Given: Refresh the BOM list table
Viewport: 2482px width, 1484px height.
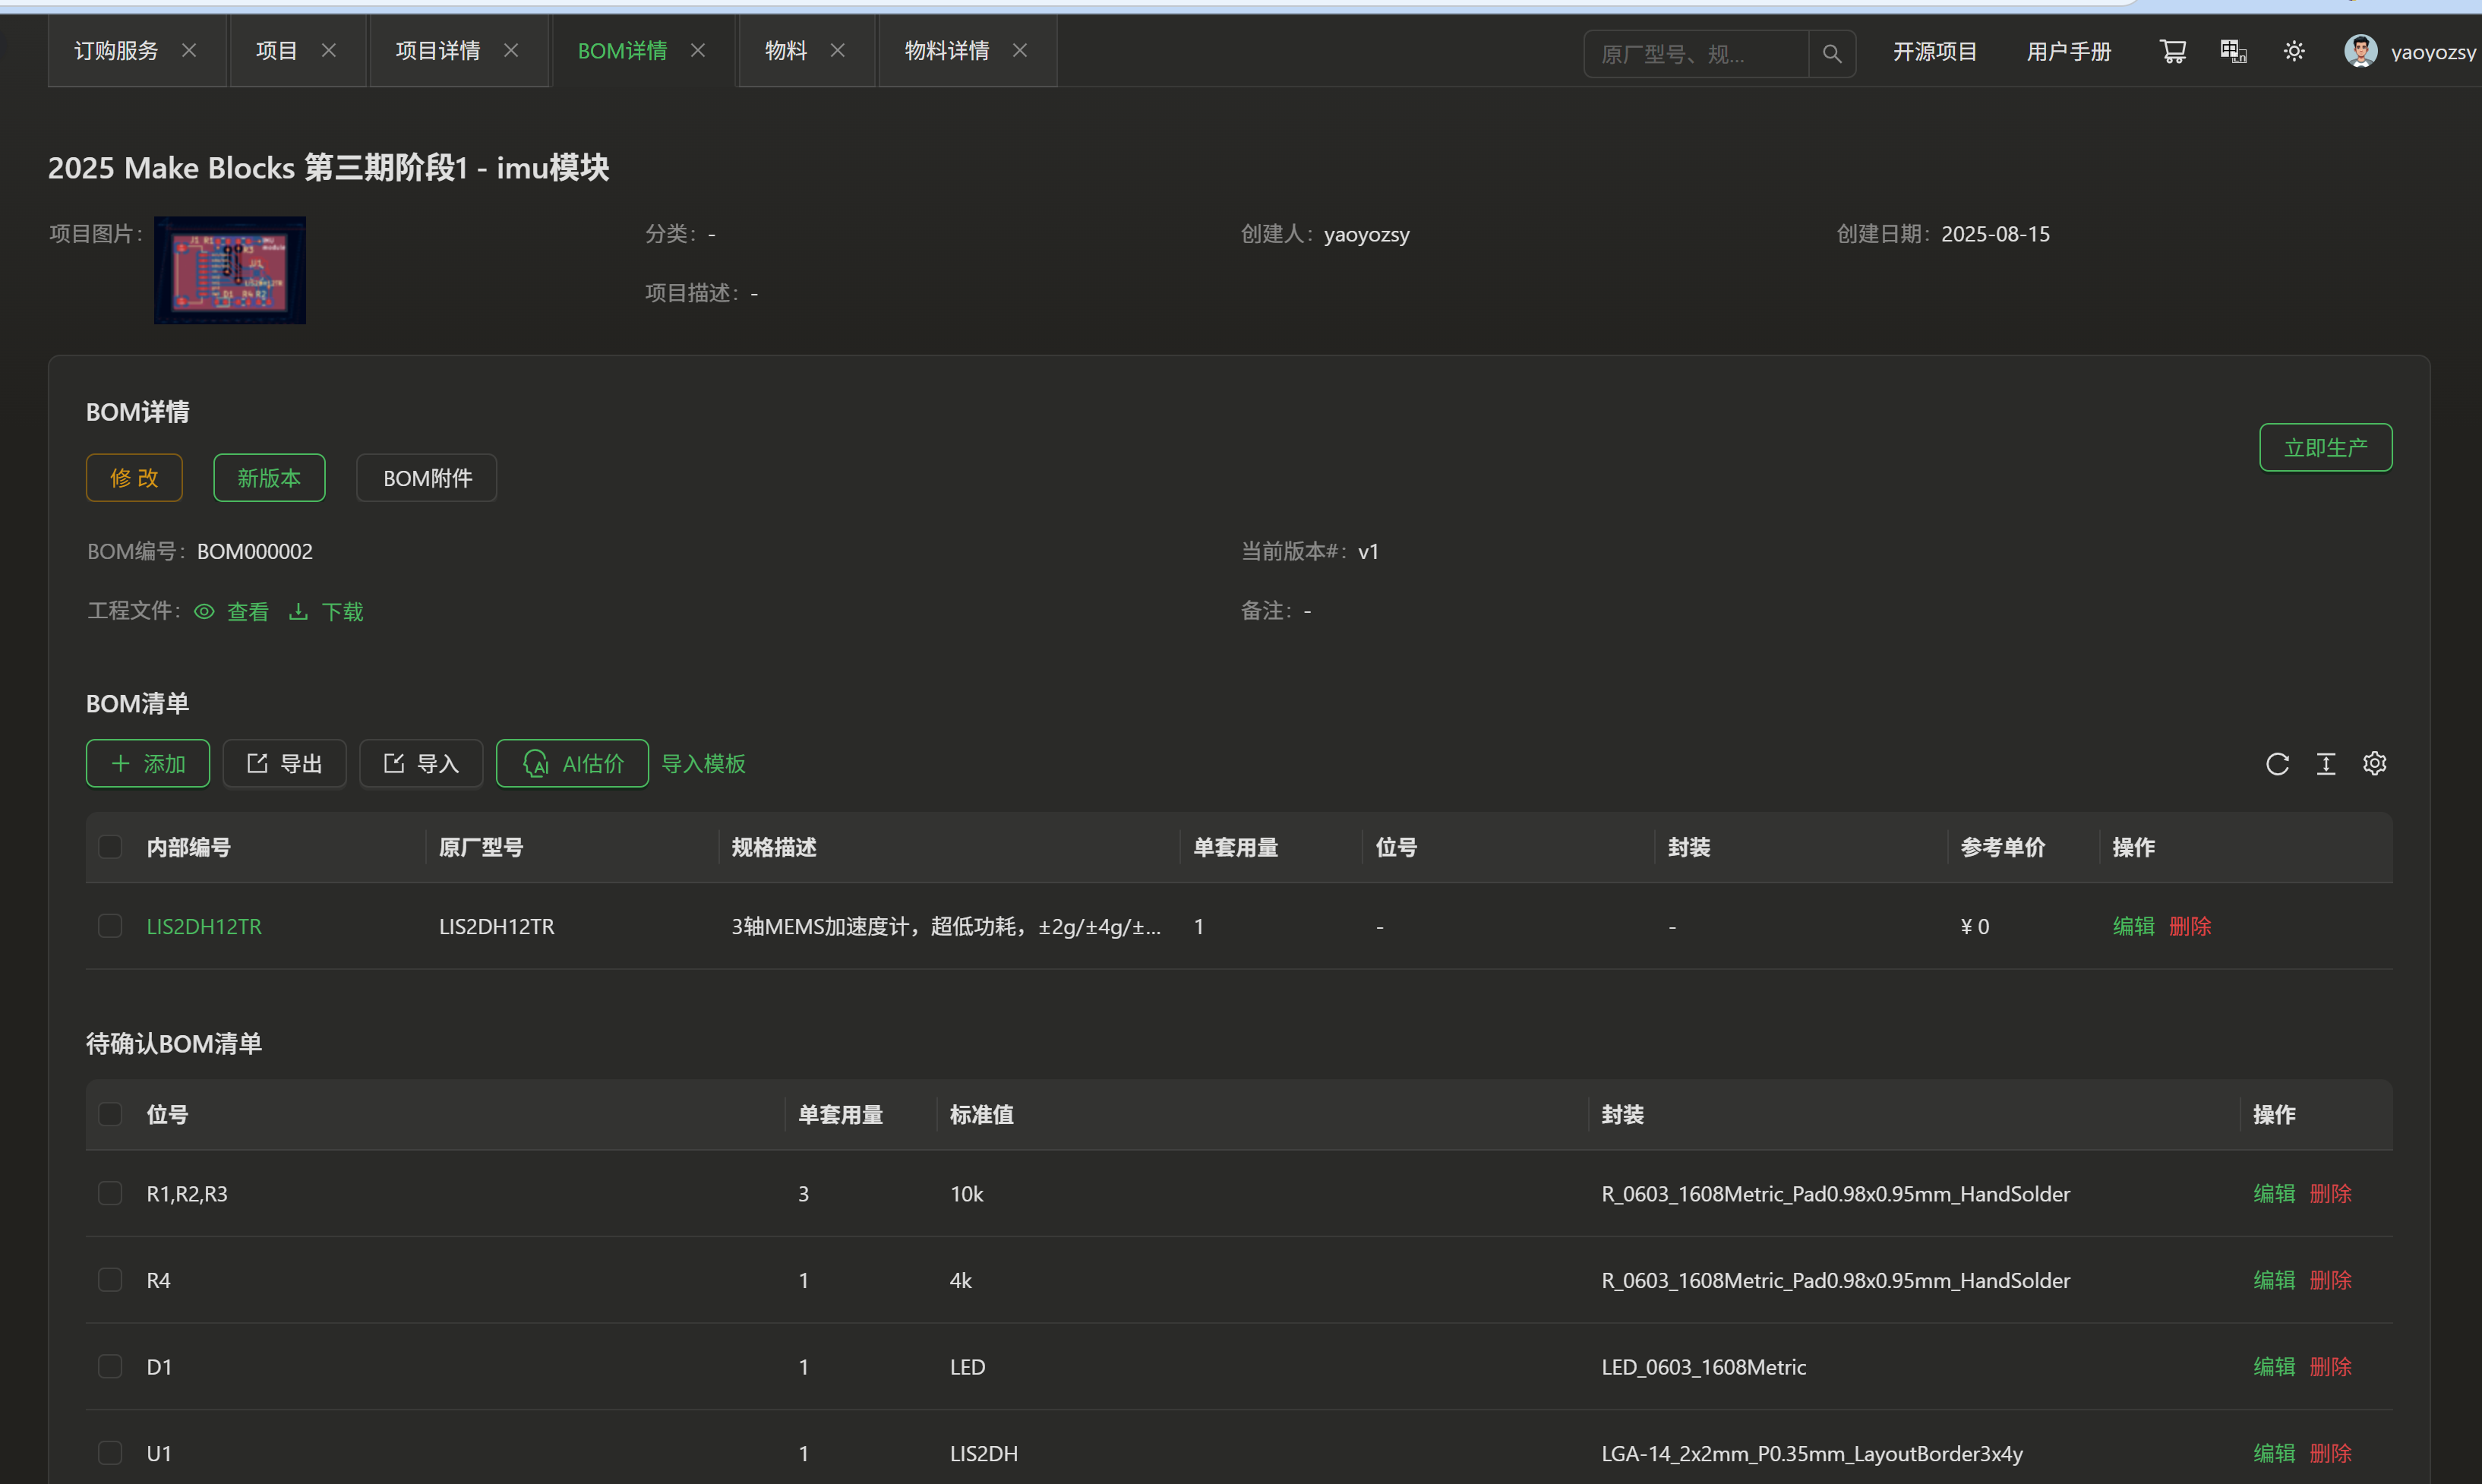Looking at the screenshot, I should [2277, 764].
